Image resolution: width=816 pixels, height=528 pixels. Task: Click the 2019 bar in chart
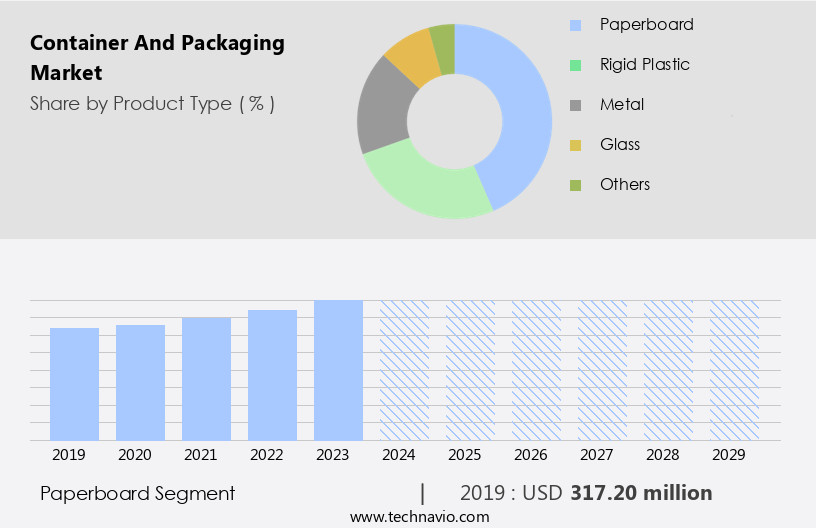(x=75, y=384)
